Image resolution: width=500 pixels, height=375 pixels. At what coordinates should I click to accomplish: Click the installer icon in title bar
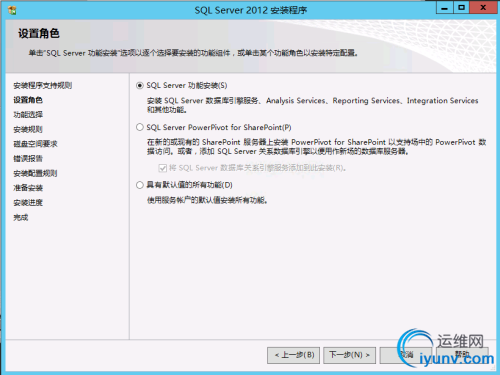pyautogui.click(x=12, y=10)
